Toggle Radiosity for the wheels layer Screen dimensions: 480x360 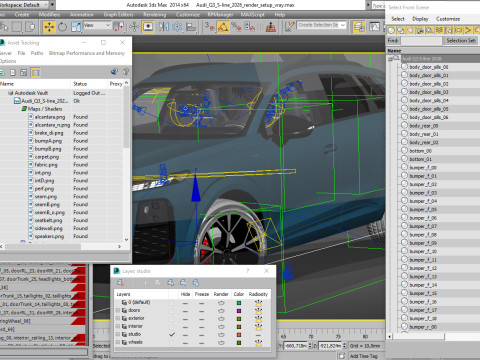tap(258, 342)
